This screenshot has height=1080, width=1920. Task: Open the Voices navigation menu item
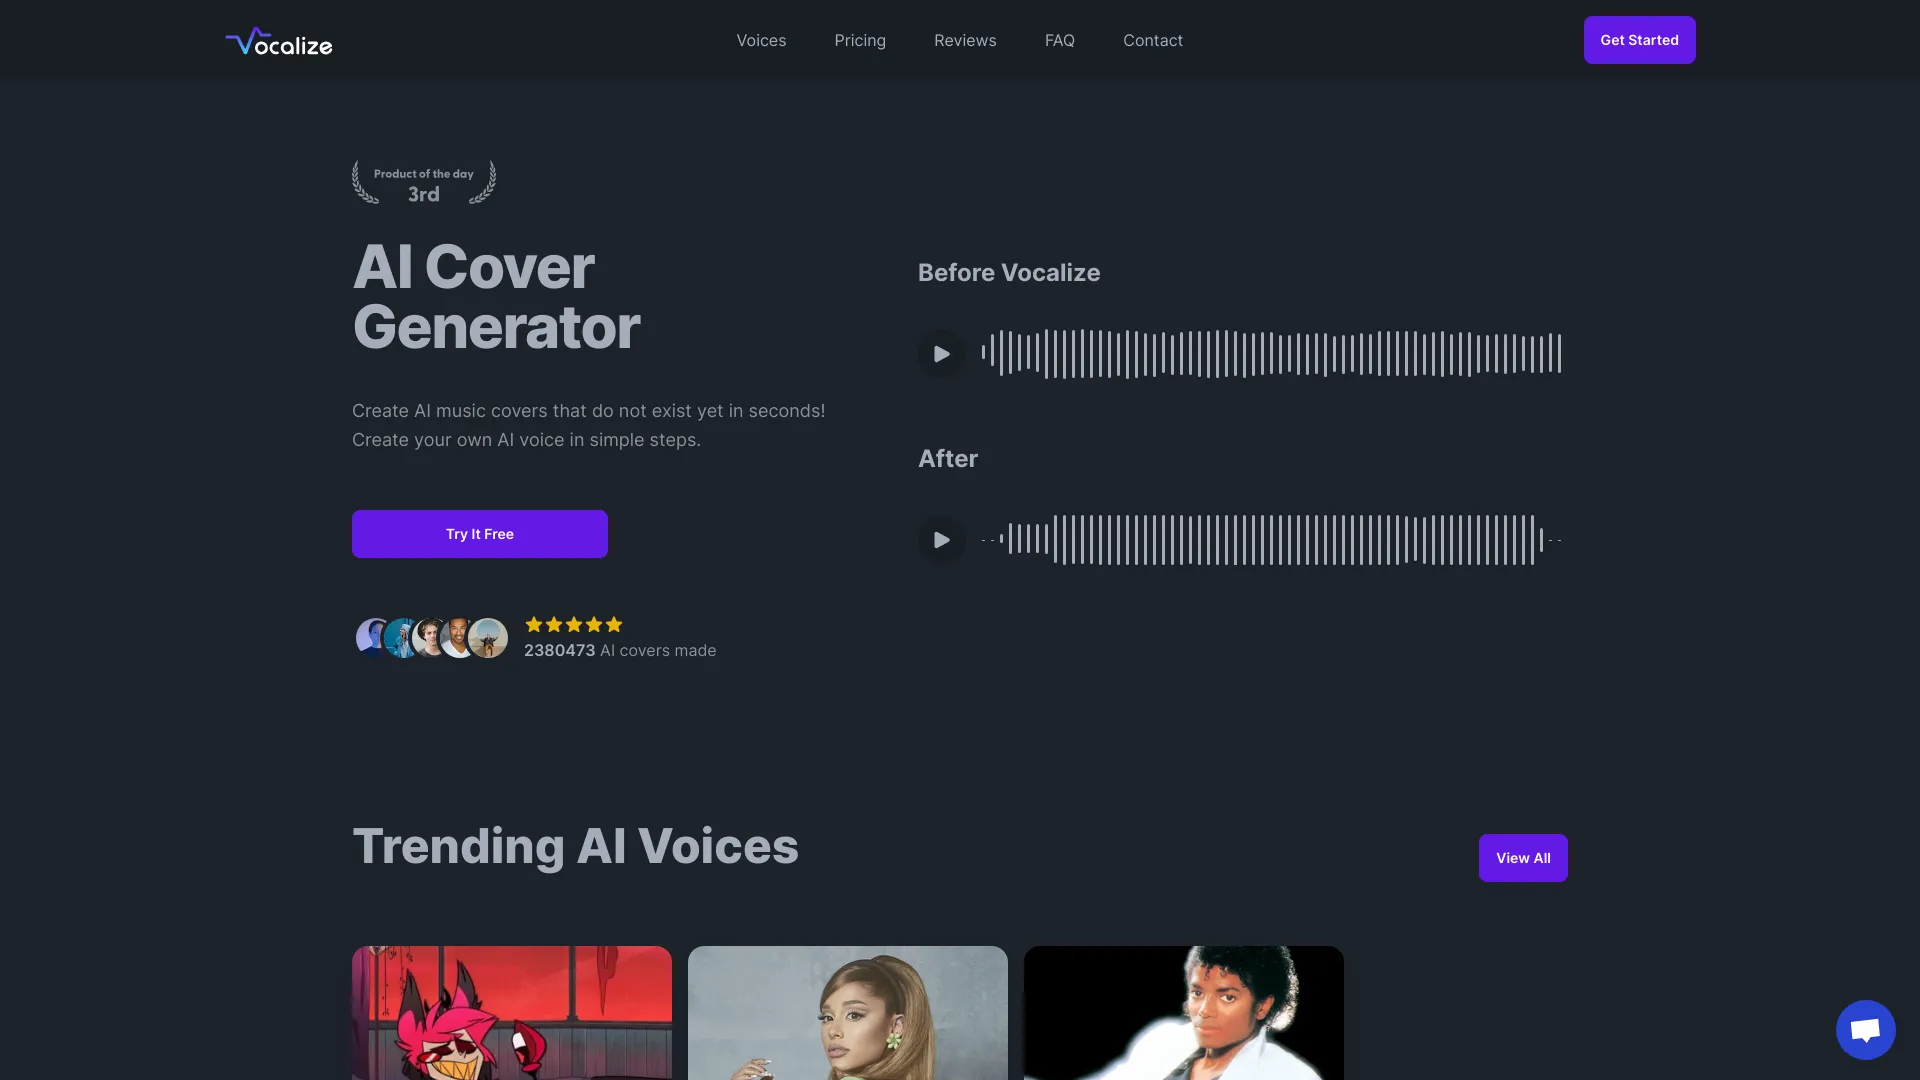pos(761,40)
